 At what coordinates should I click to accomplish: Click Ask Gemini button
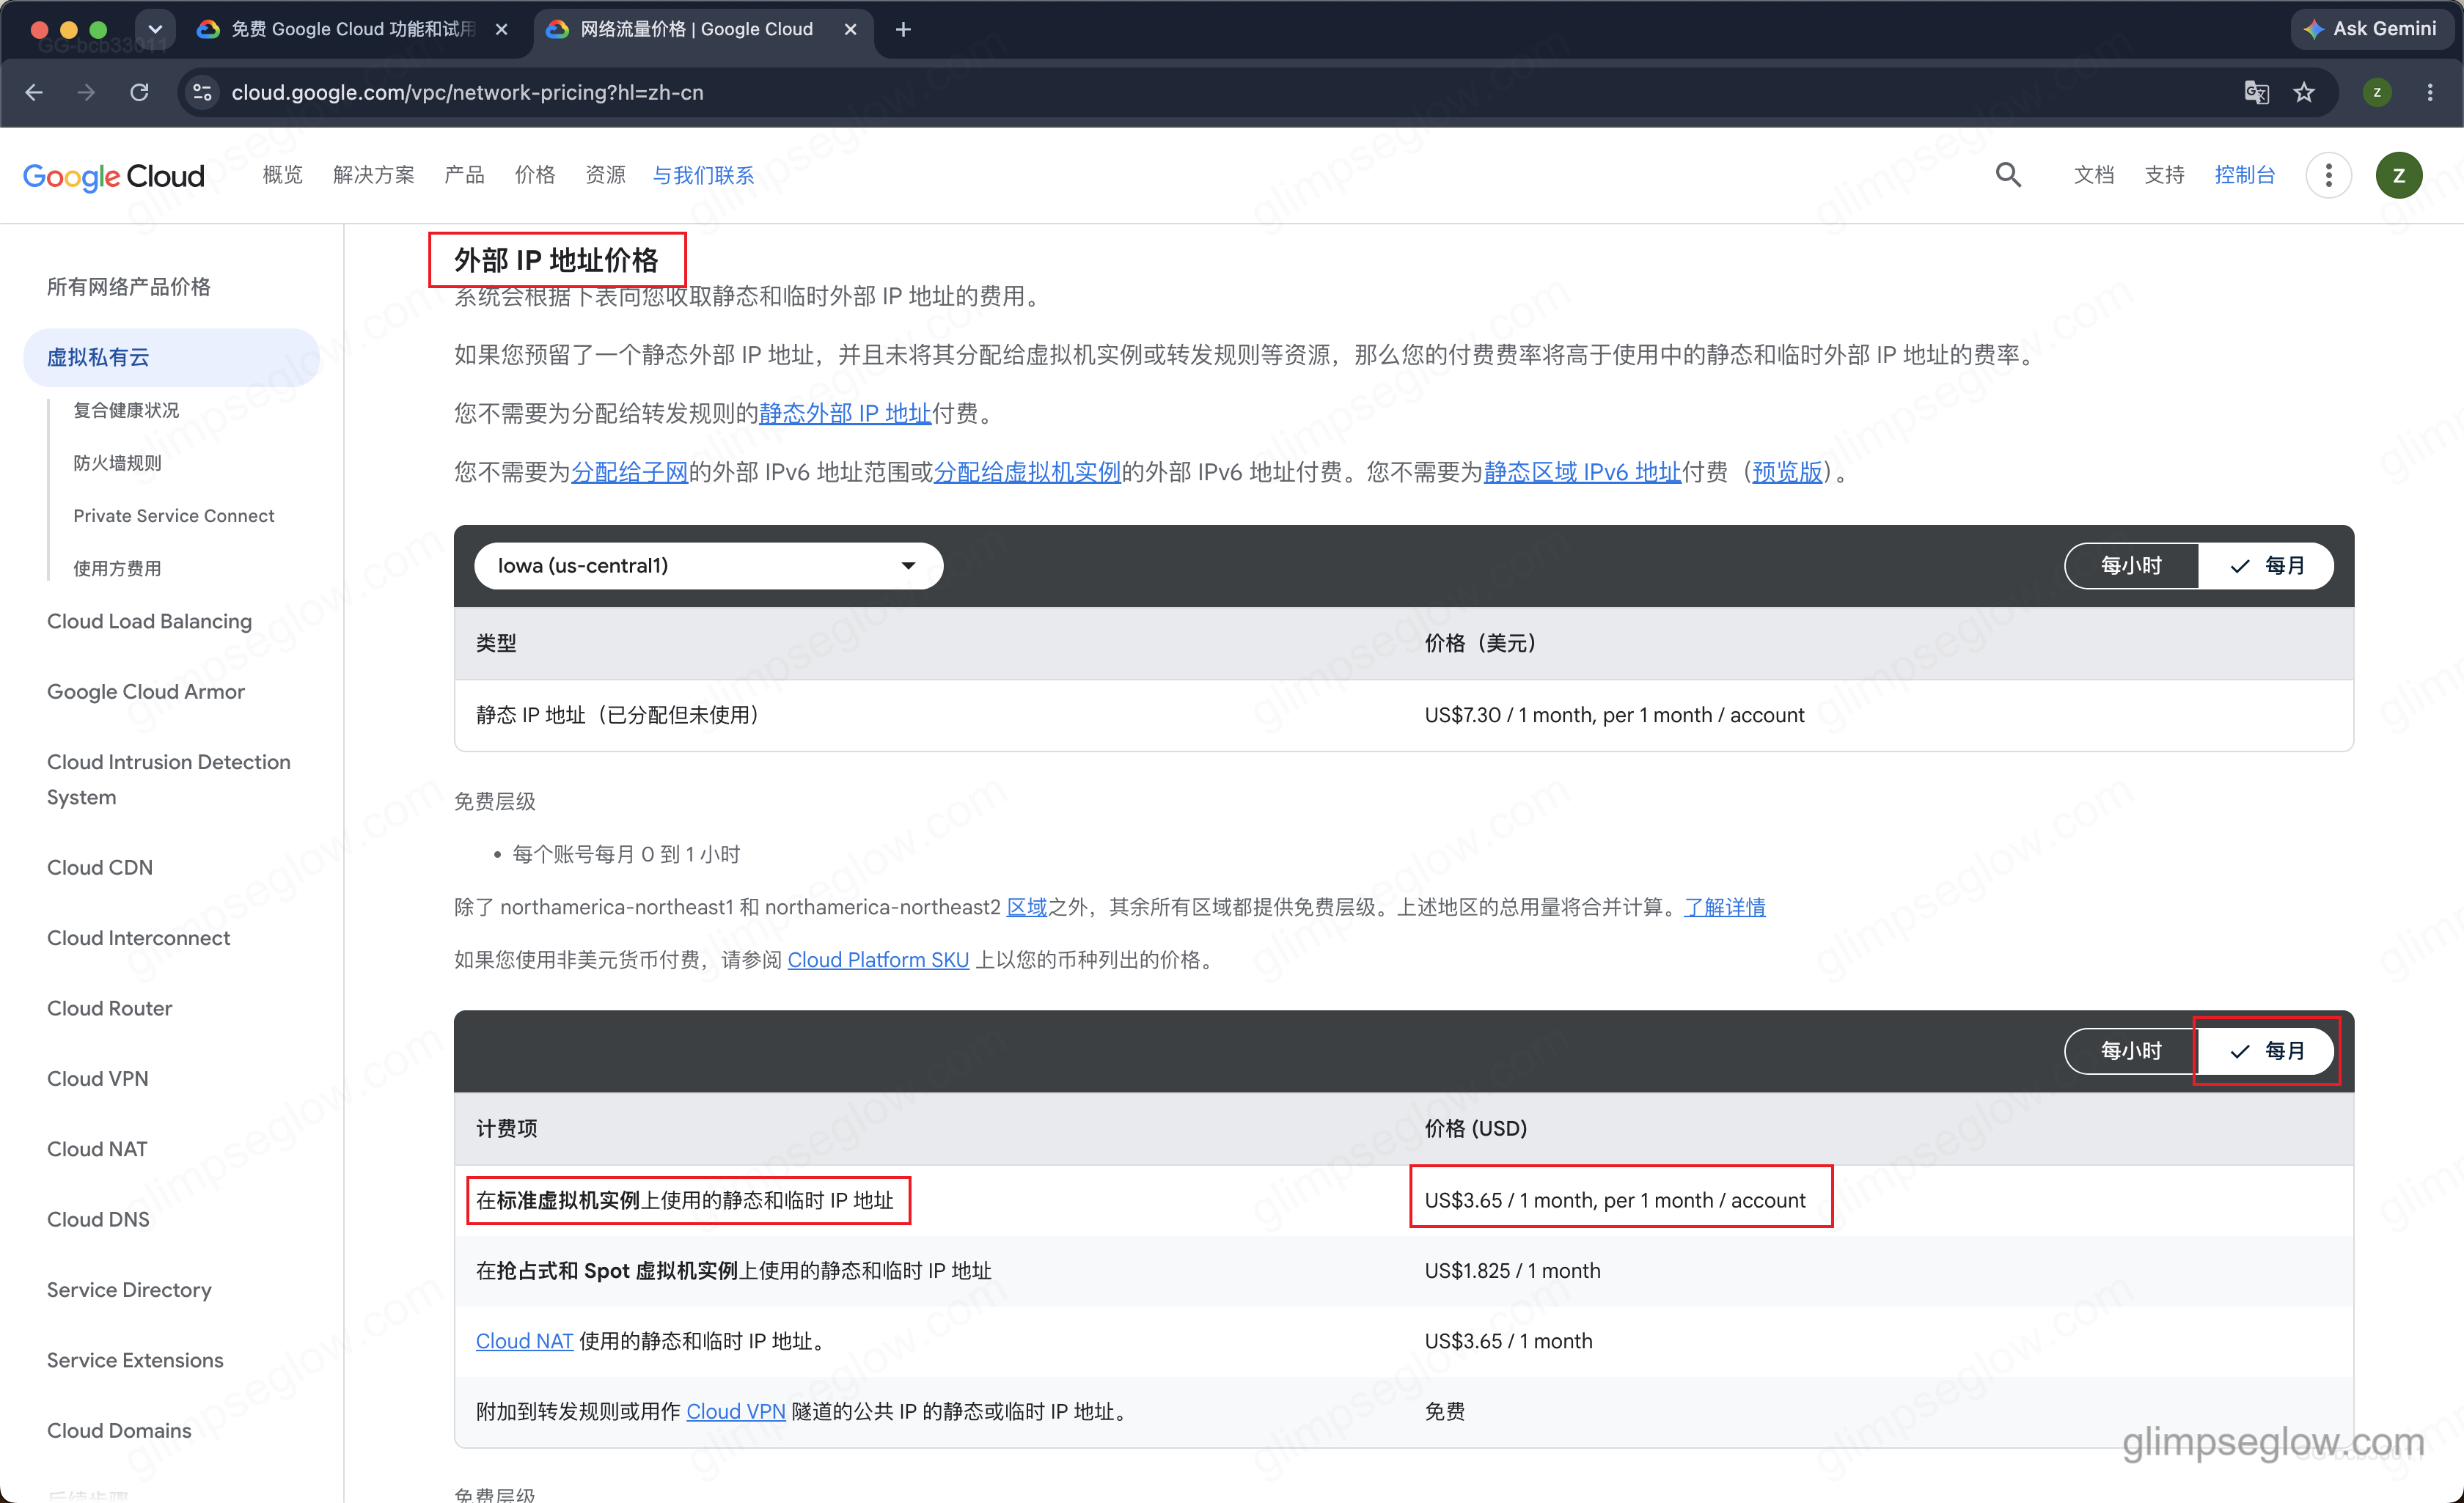pos(2372,29)
